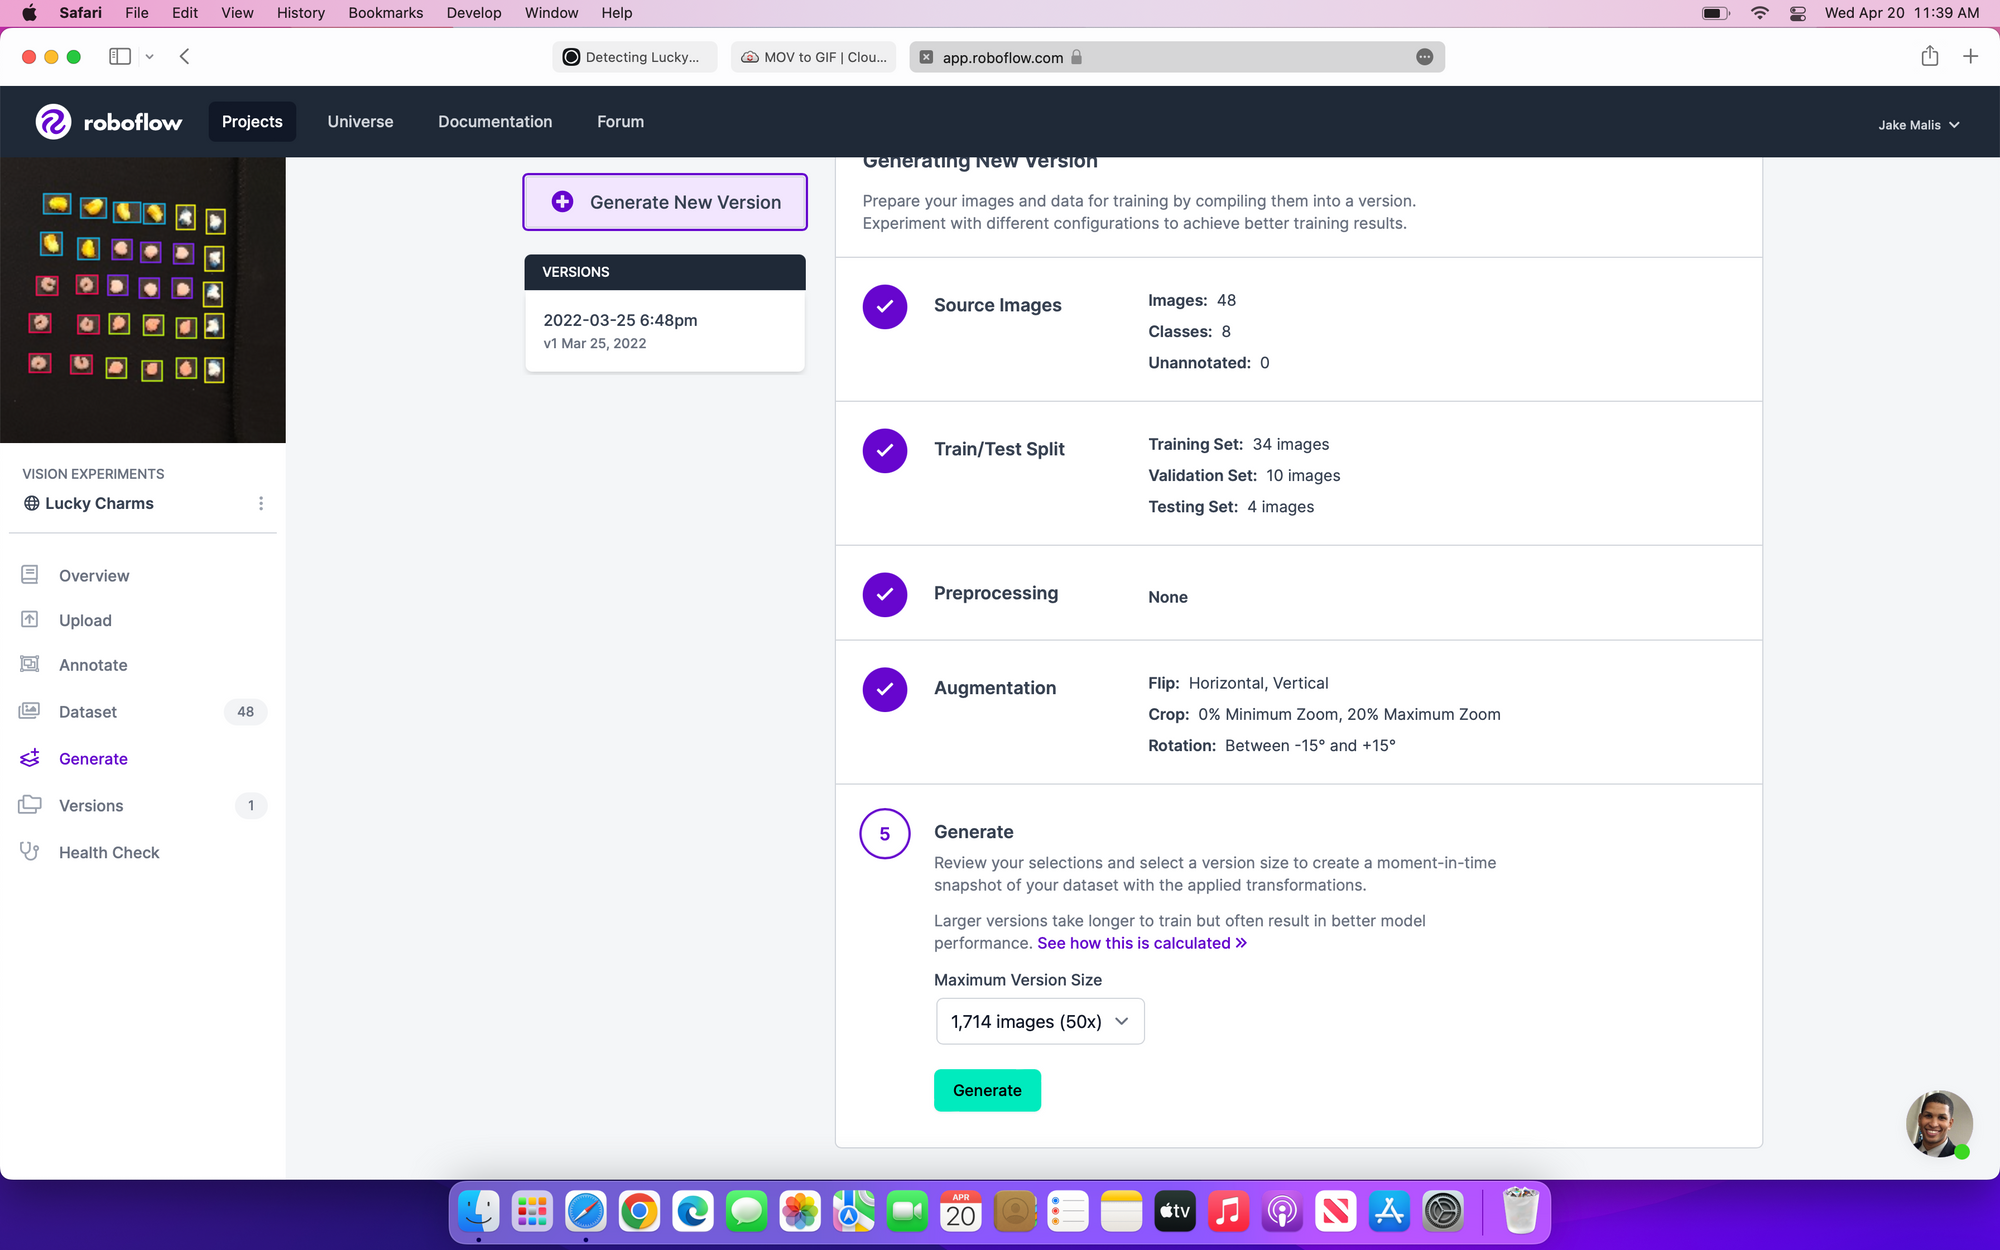Image resolution: width=2000 pixels, height=1250 pixels.
Task: Click the Dataset images icon
Action: pyautogui.click(x=30, y=711)
